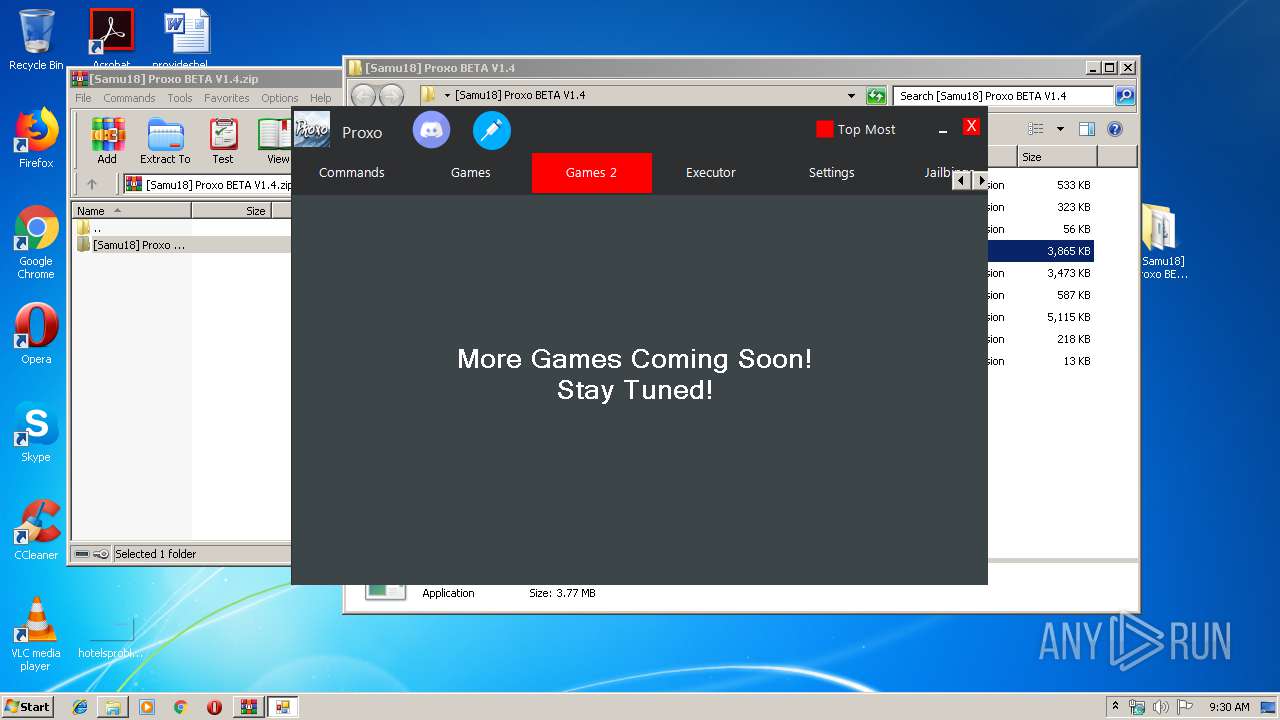This screenshot has width=1280, height=720.
Task: Open the Firefox desktop shortcut
Action: point(36,138)
